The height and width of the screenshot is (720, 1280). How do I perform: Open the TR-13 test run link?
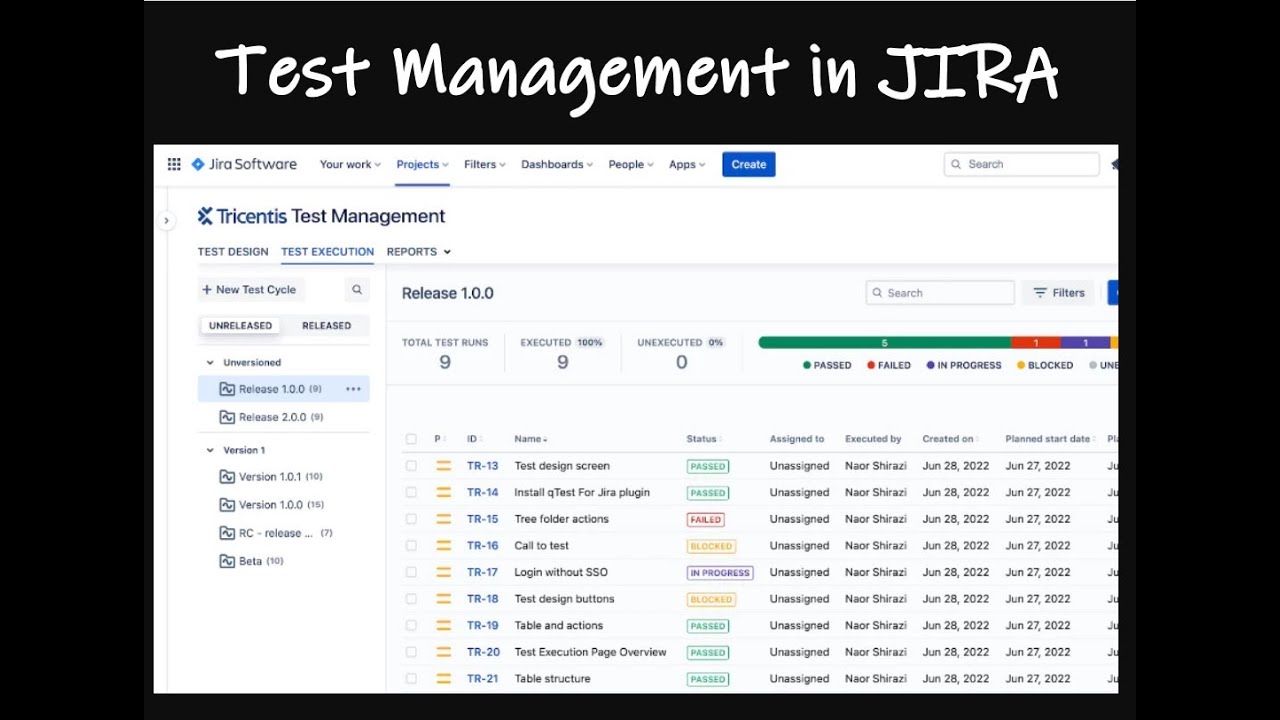(482, 466)
